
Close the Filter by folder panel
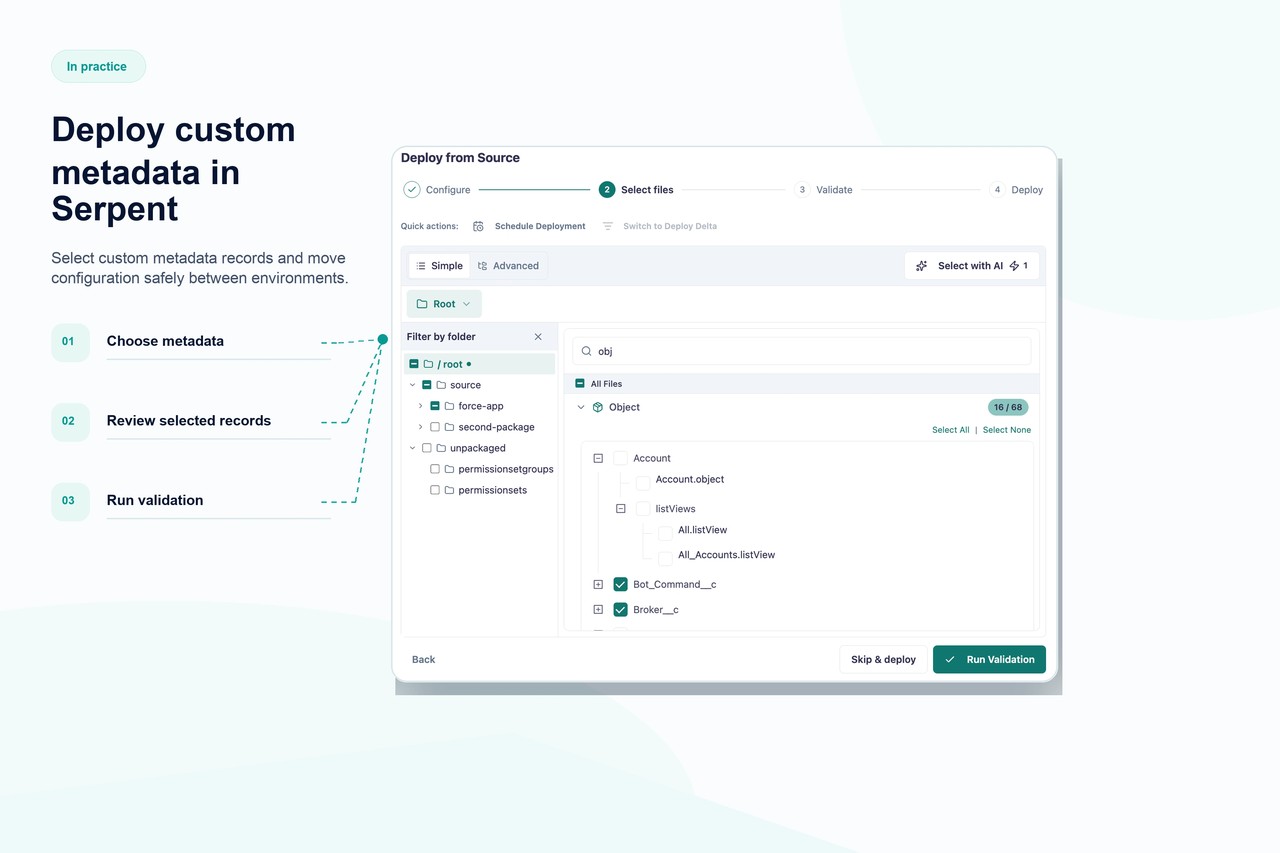point(538,337)
